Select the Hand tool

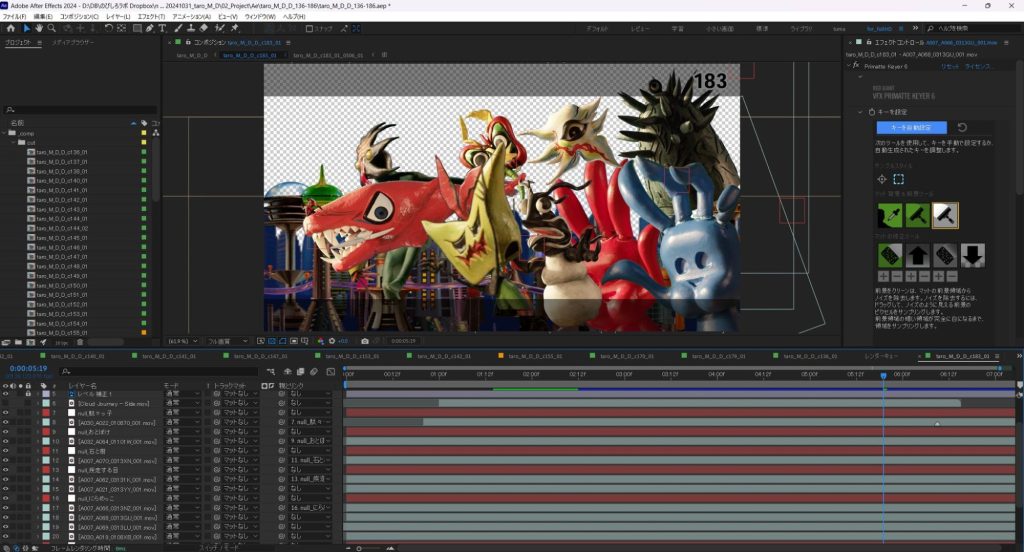(39, 29)
